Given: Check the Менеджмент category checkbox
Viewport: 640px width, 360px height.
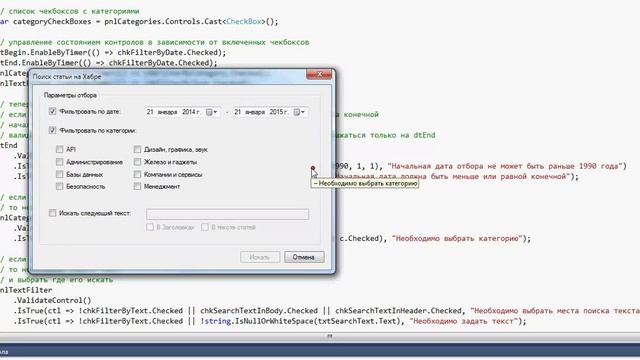Looking at the screenshot, I should point(137,187).
